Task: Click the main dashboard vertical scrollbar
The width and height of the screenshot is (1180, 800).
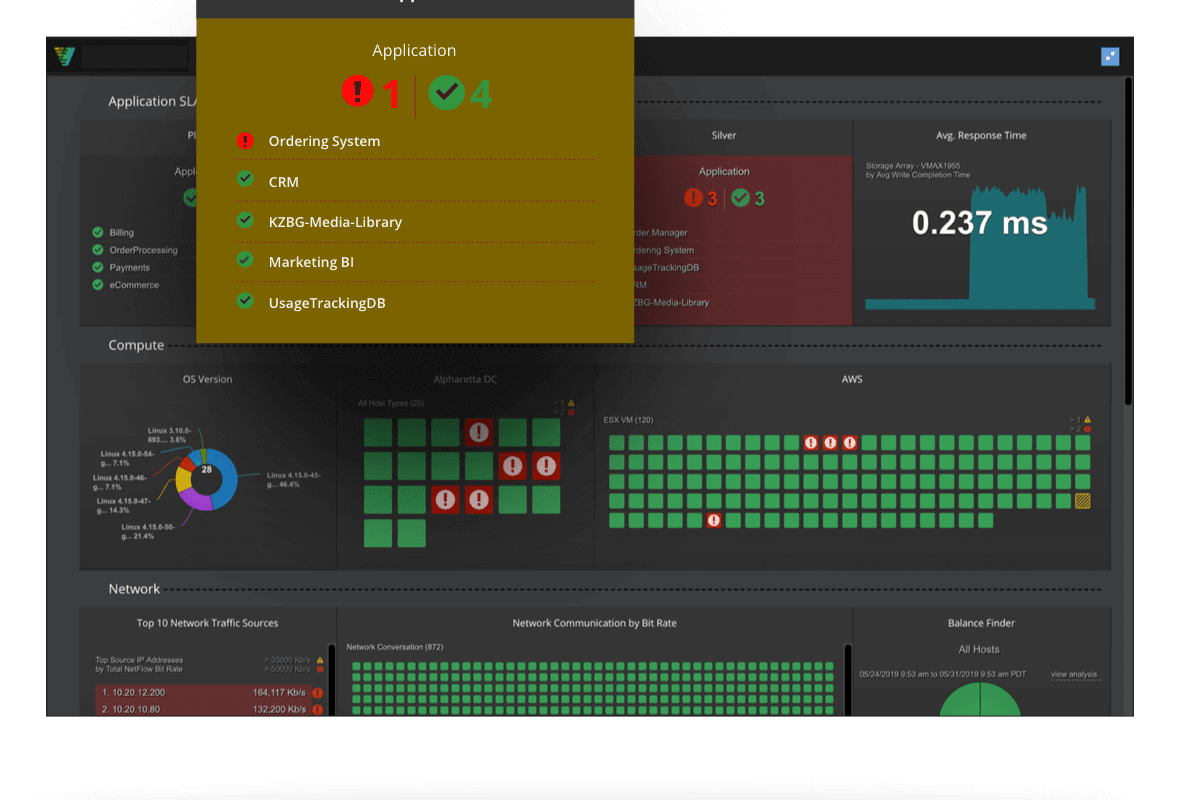Action: (x=1128, y=241)
